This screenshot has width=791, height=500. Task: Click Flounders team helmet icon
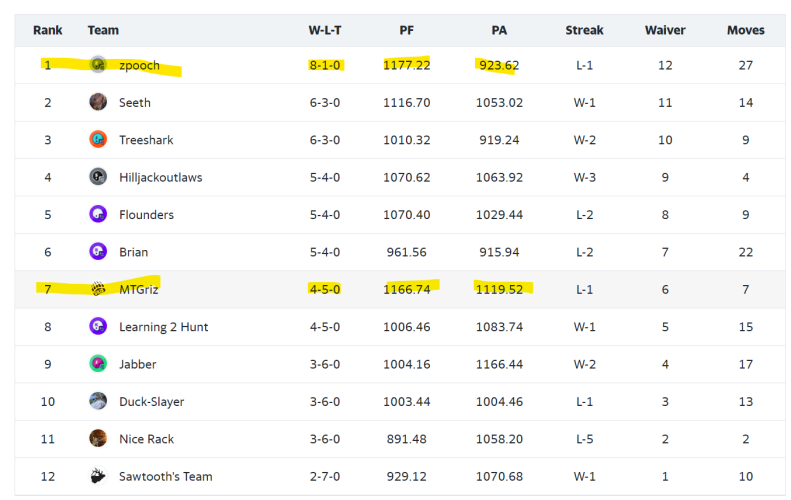click(x=98, y=214)
